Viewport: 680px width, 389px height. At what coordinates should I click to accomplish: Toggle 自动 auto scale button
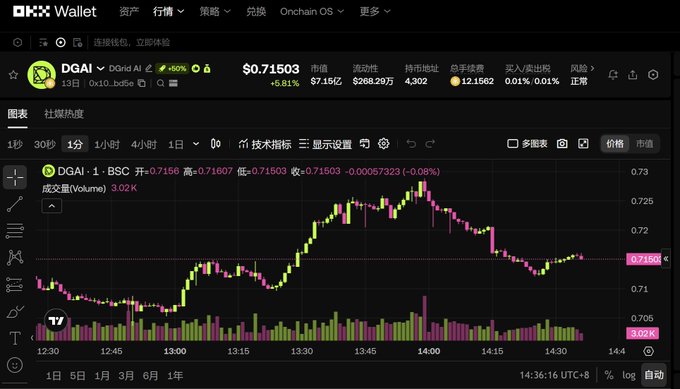click(654, 375)
